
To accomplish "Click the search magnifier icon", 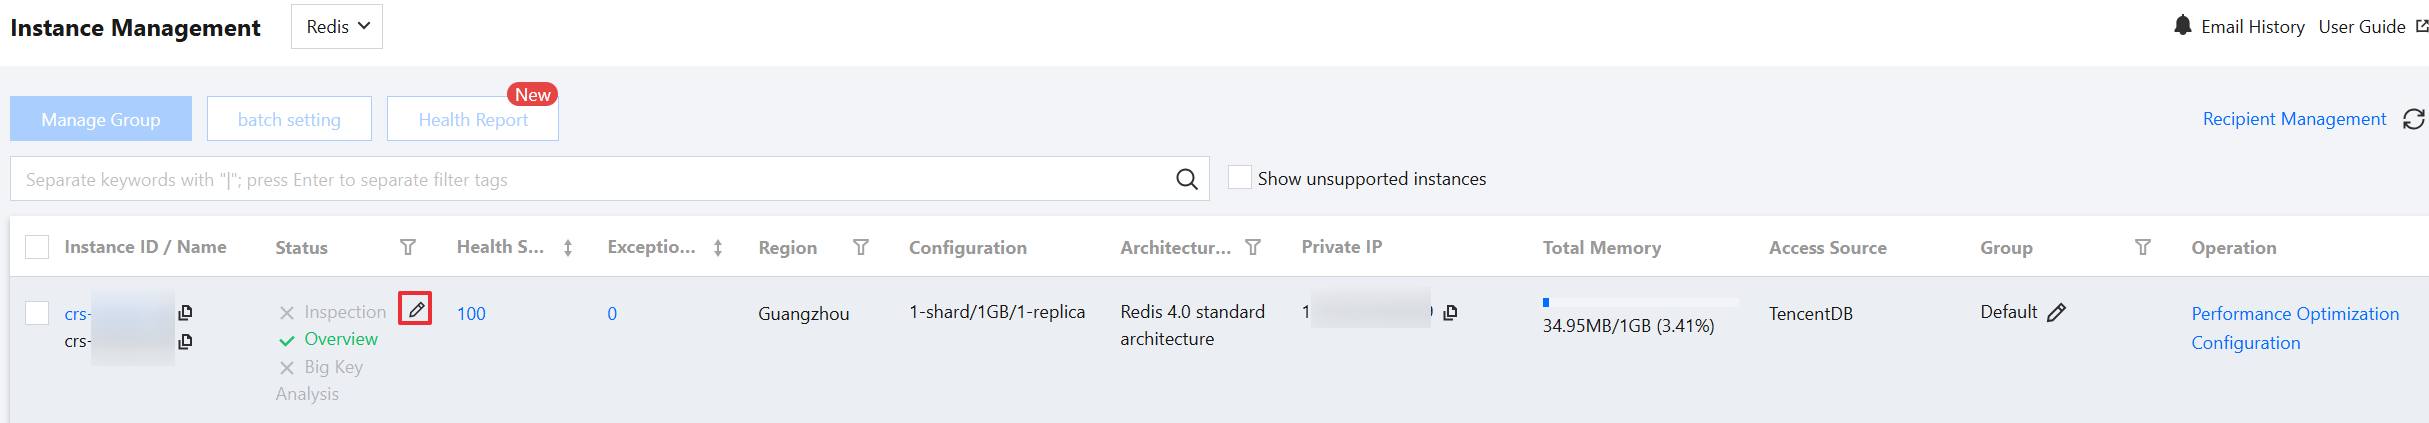I will [x=1186, y=179].
